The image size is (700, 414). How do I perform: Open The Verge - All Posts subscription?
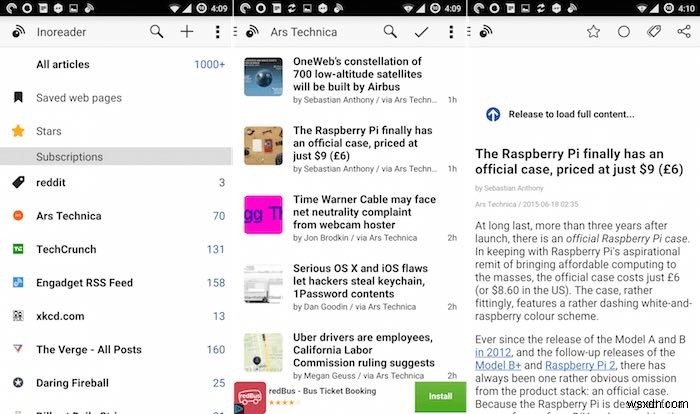pos(116,350)
